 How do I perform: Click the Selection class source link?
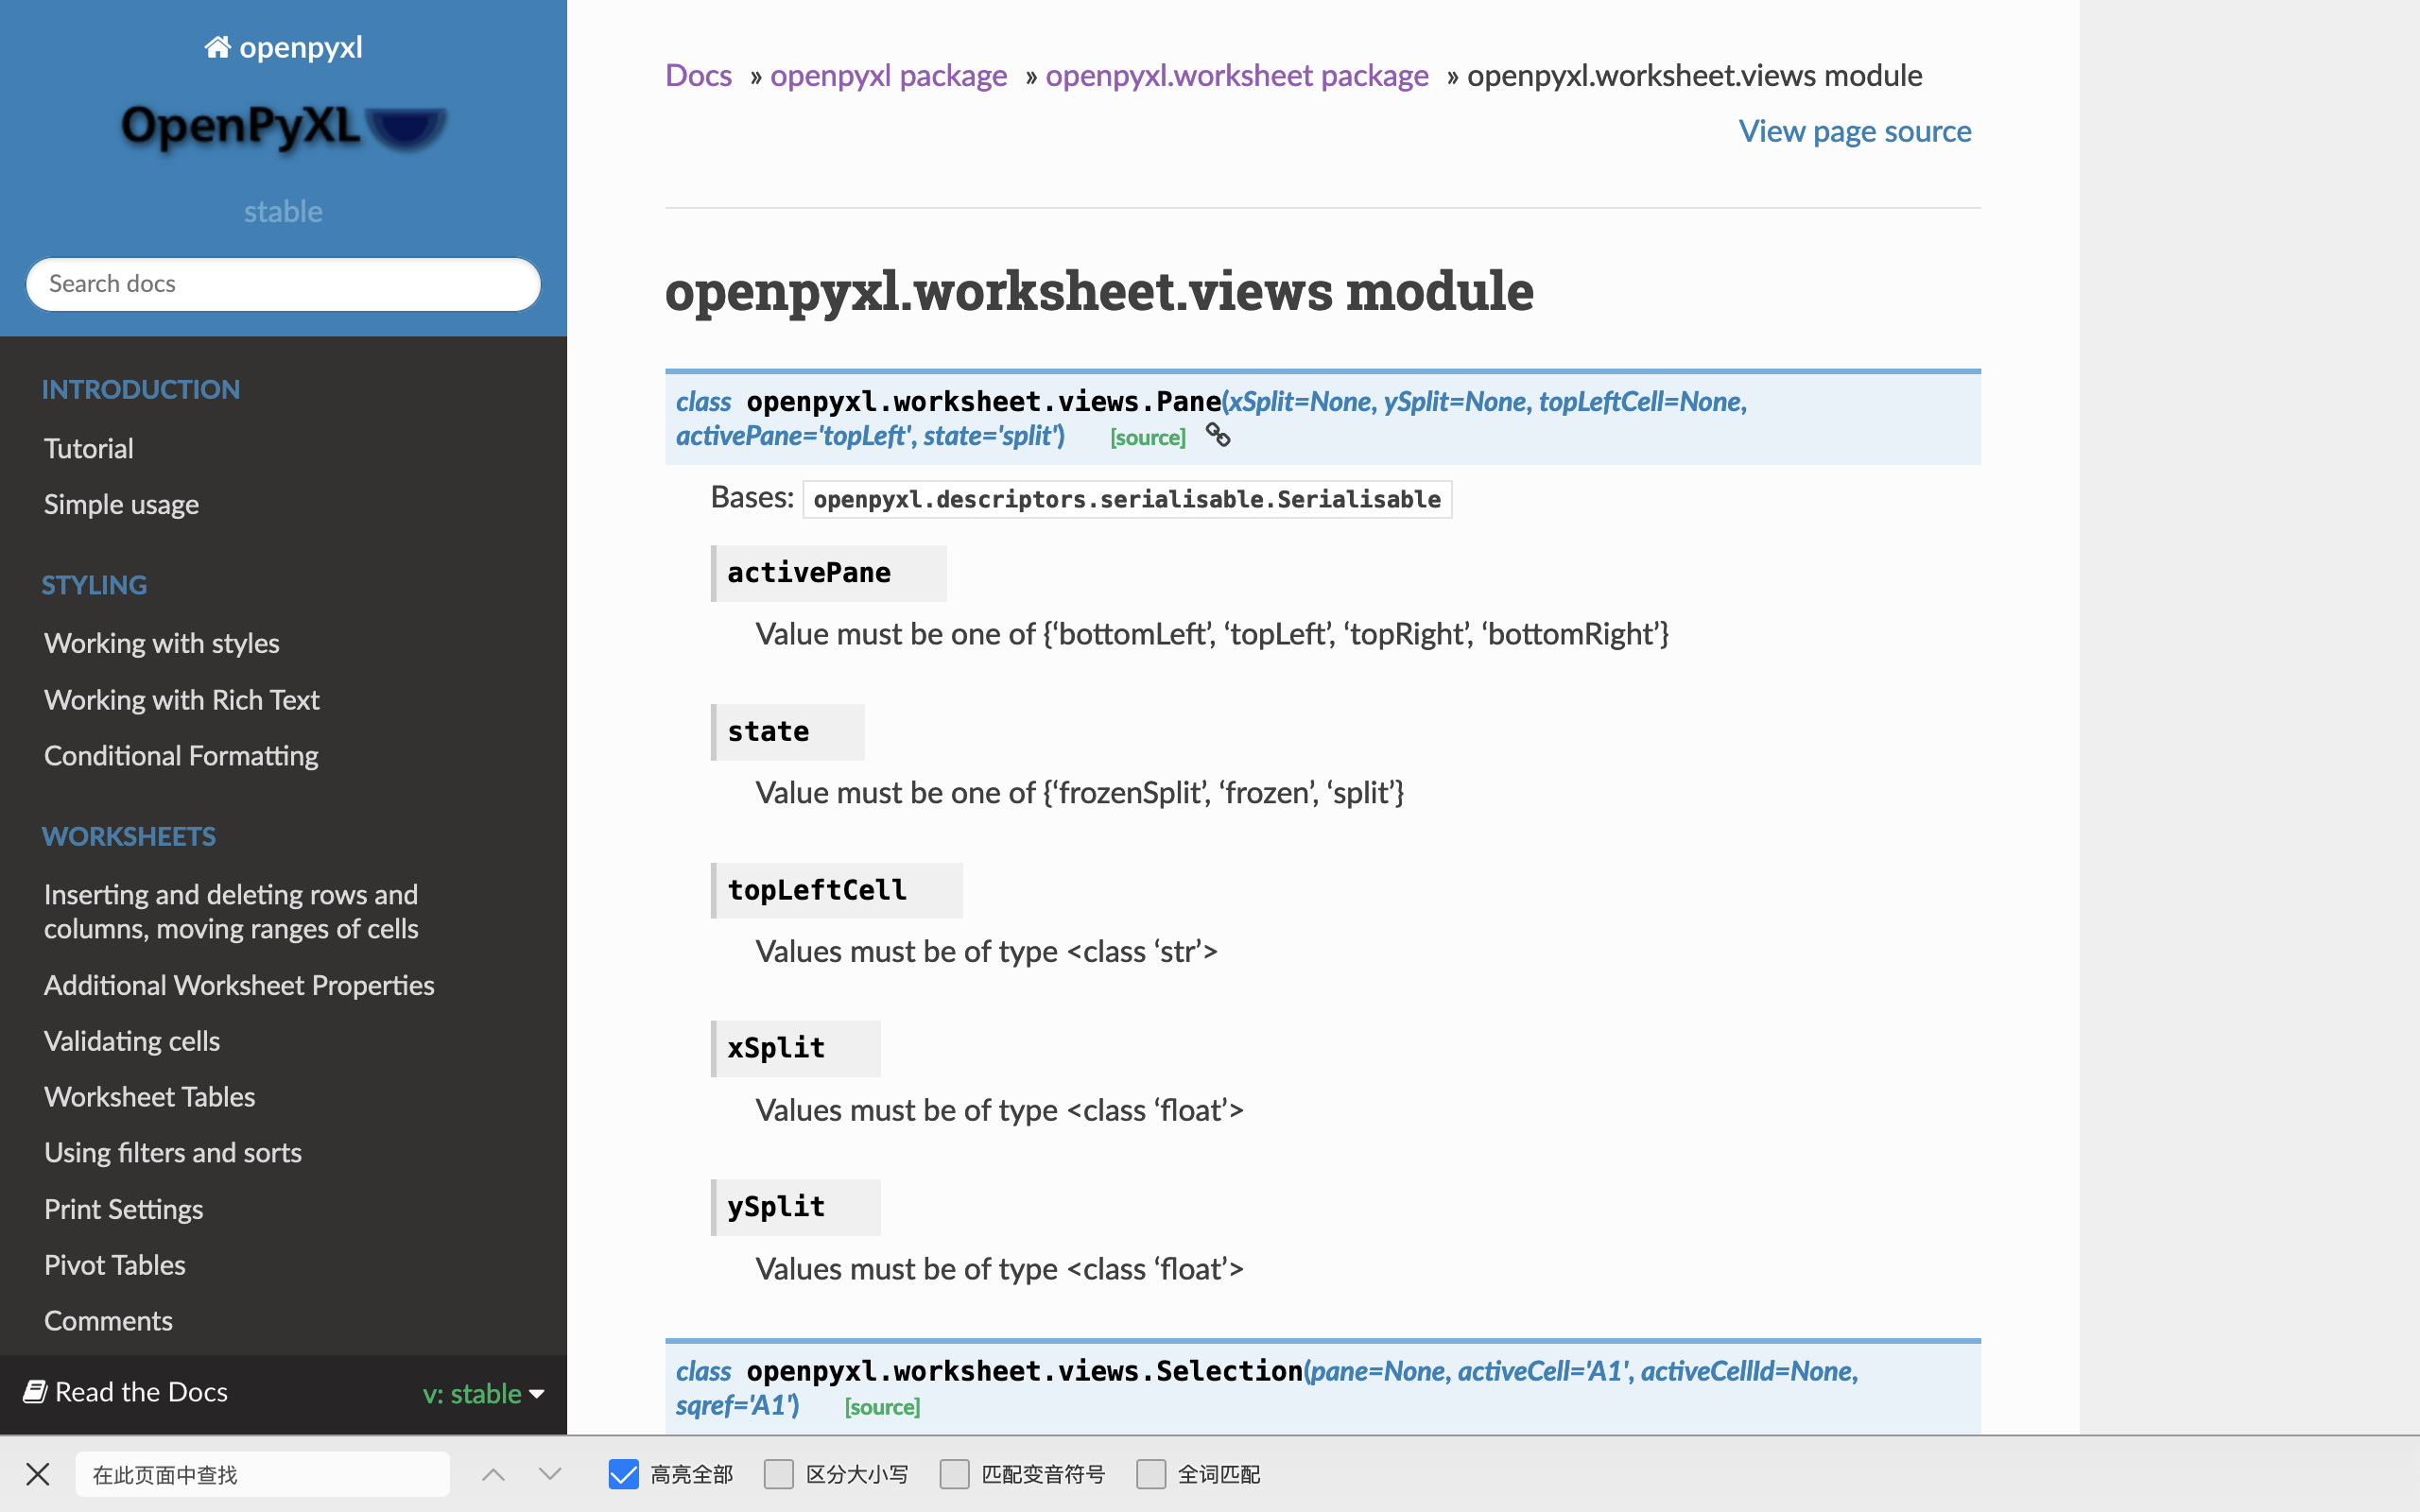point(878,1407)
